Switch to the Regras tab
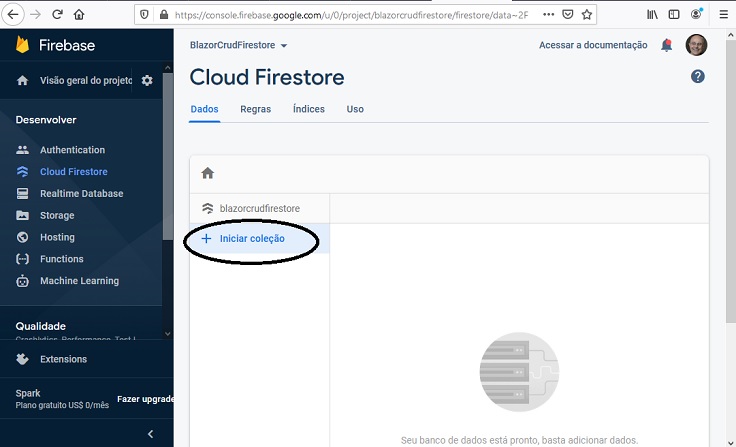 click(255, 109)
